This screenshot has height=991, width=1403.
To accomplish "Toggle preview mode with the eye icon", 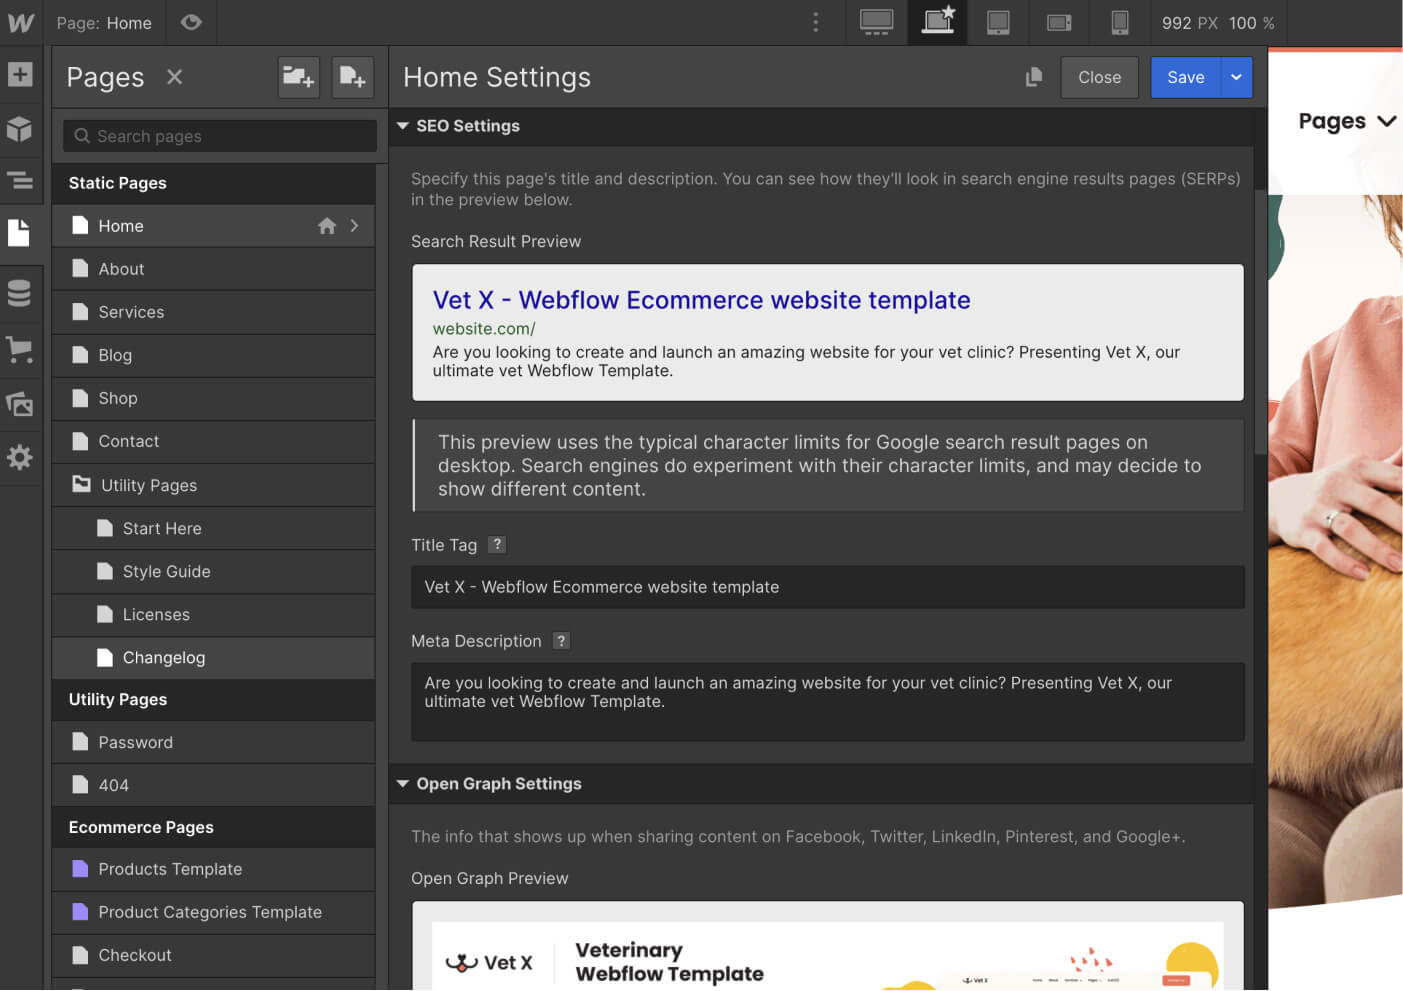I will [191, 22].
